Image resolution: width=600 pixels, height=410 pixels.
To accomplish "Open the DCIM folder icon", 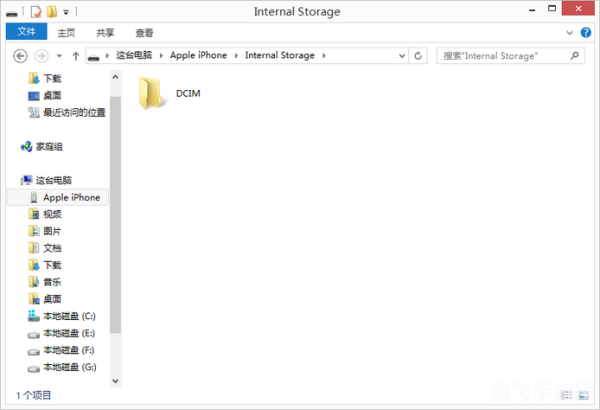I will 153,92.
